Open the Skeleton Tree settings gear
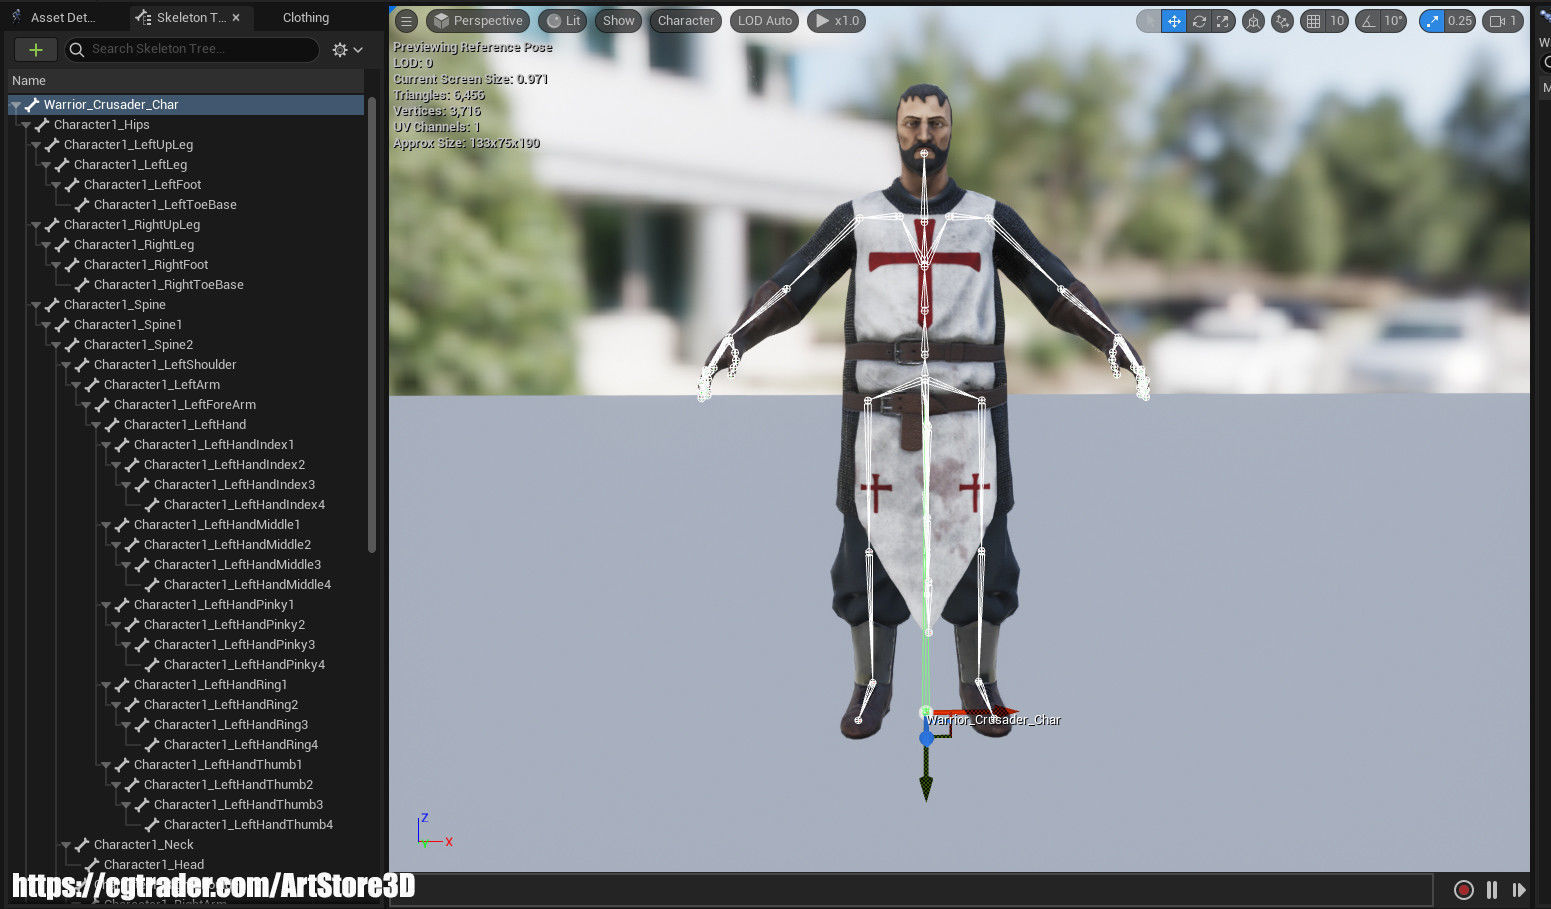 pyautogui.click(x=340, y=49)
